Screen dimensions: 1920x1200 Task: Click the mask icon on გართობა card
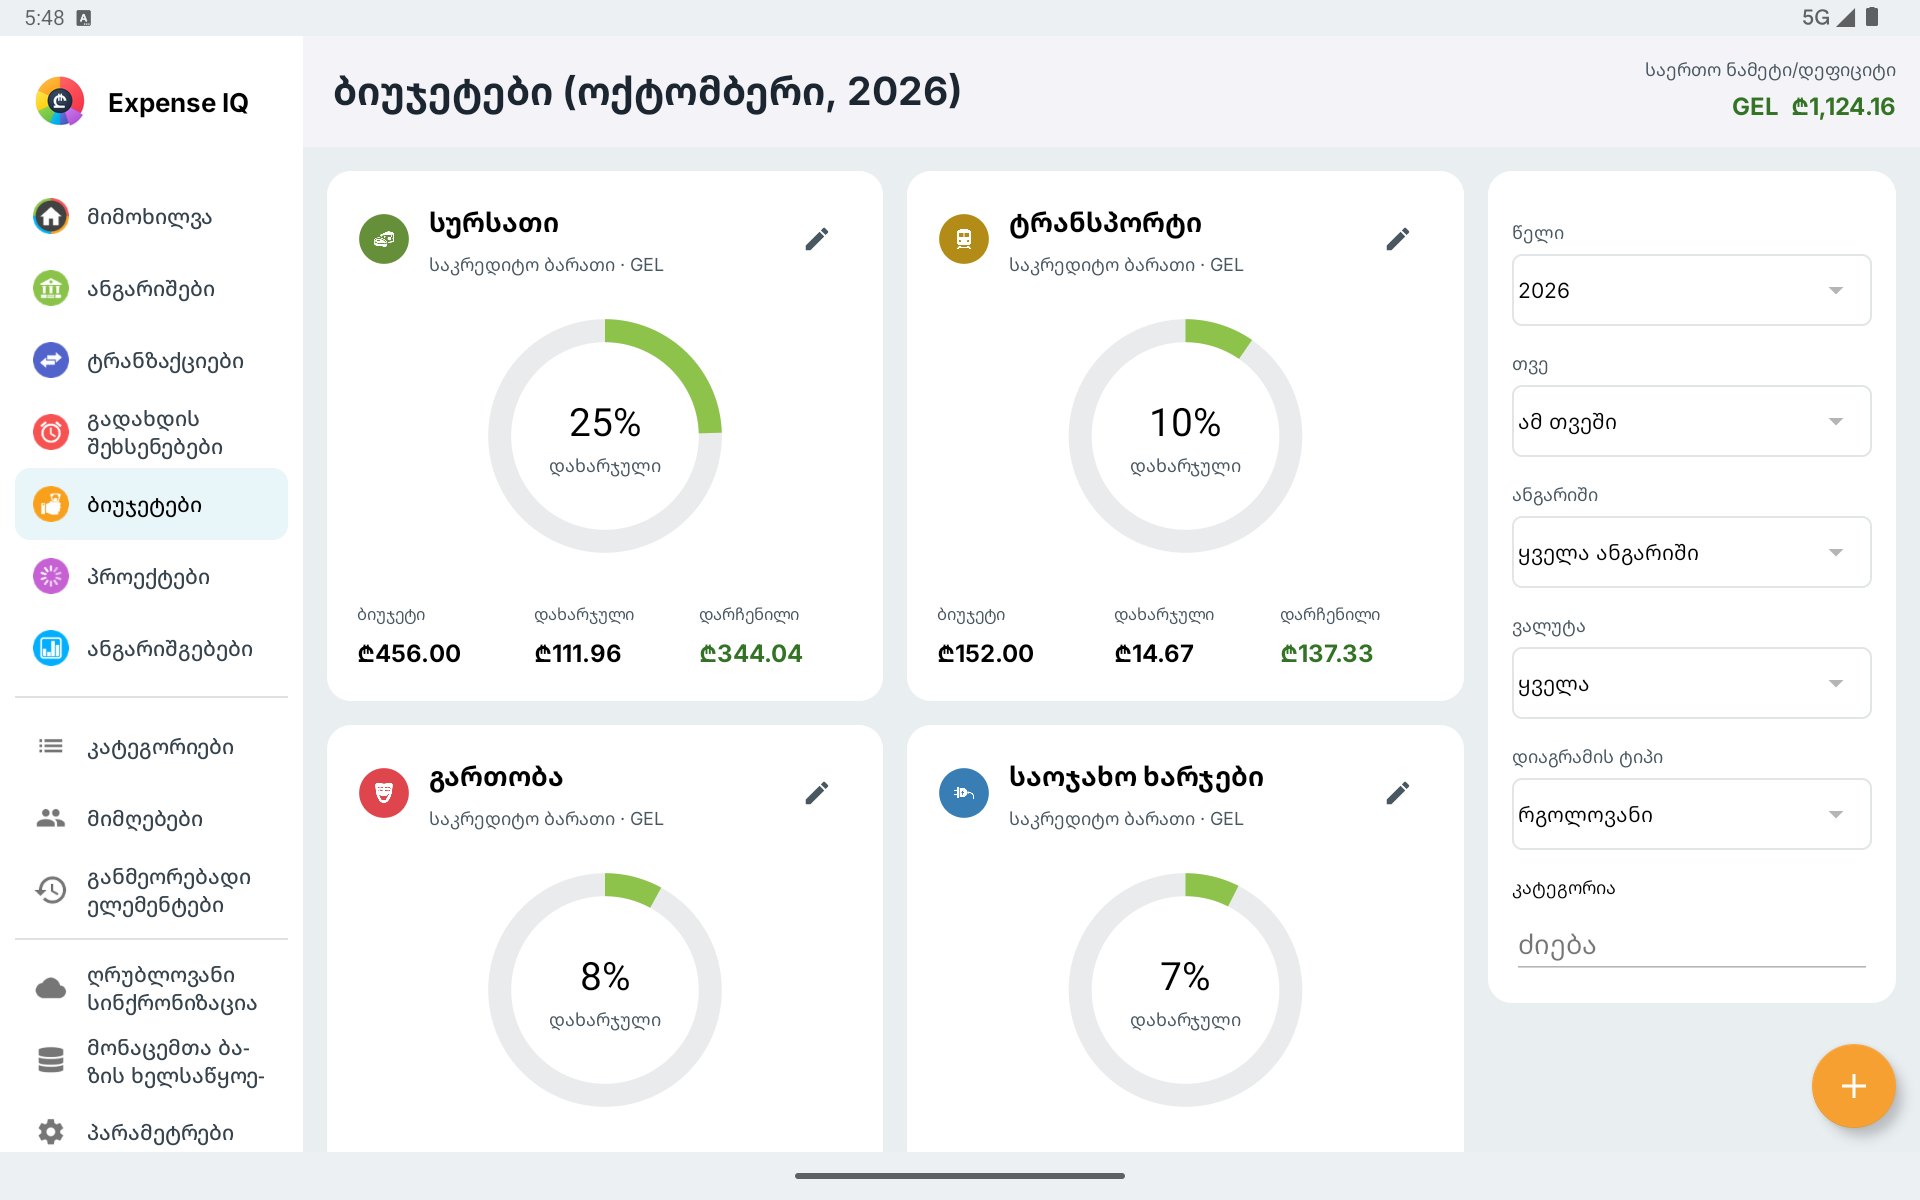point(383,793)
